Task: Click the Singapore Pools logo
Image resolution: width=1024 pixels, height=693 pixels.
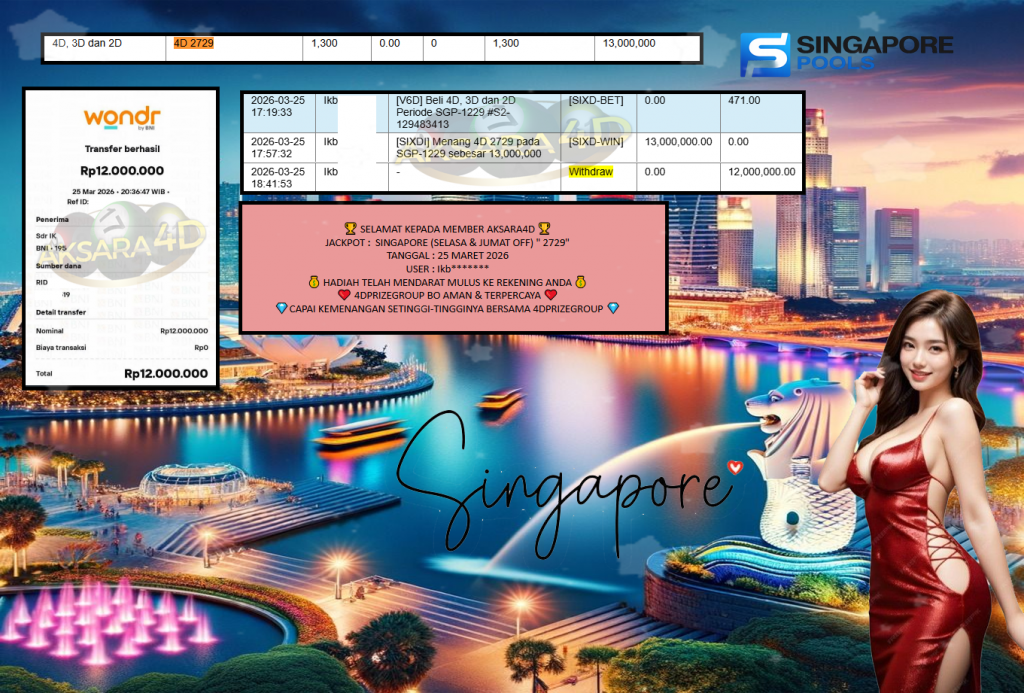Action: point(845,52)
